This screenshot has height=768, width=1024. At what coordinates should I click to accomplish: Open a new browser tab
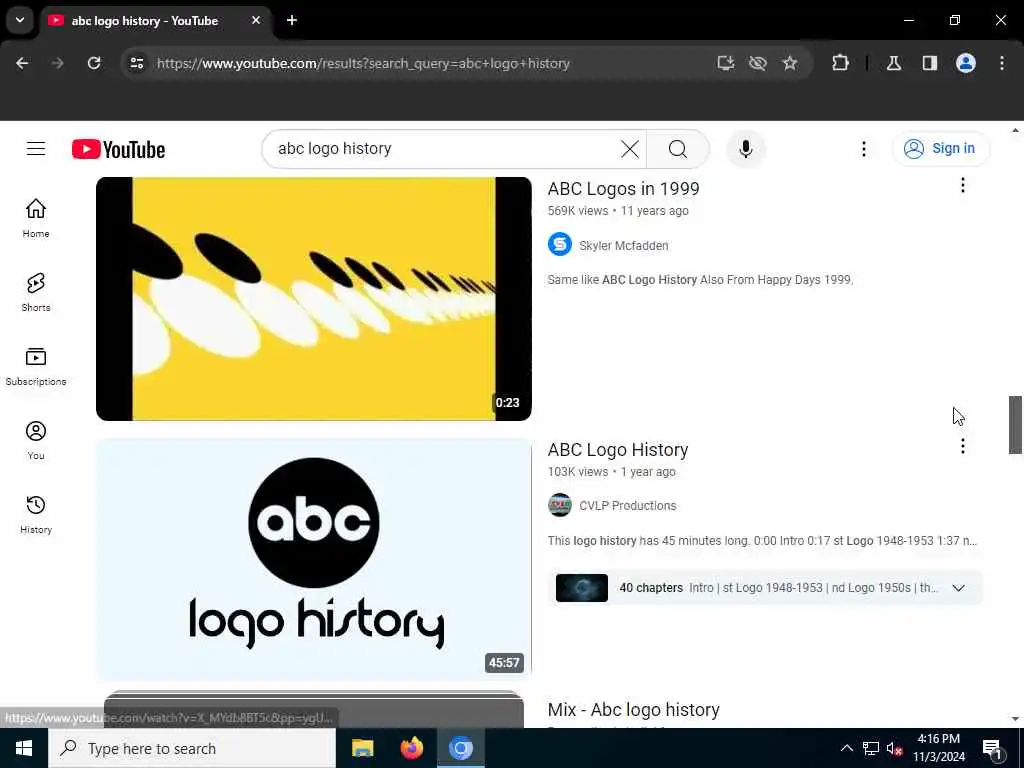click(292, 20)
